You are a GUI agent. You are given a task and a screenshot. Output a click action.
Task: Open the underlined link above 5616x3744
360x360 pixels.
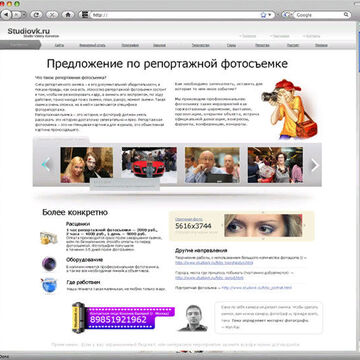pyautogui.click(x=189, y=219)
